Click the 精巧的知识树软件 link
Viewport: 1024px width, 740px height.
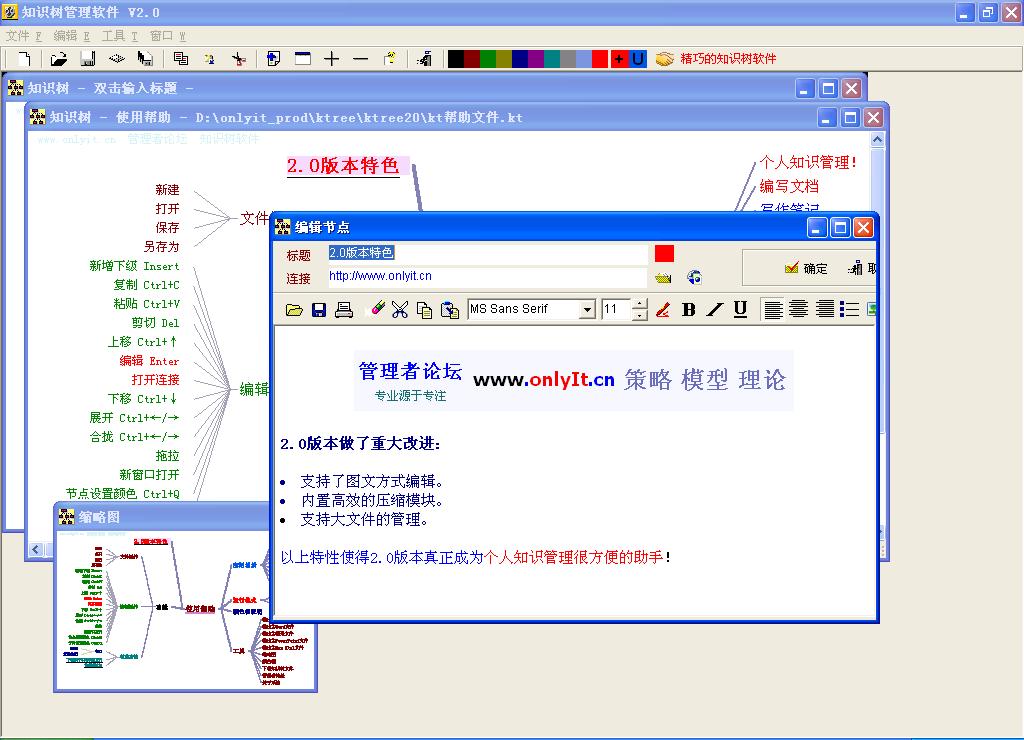728,59
